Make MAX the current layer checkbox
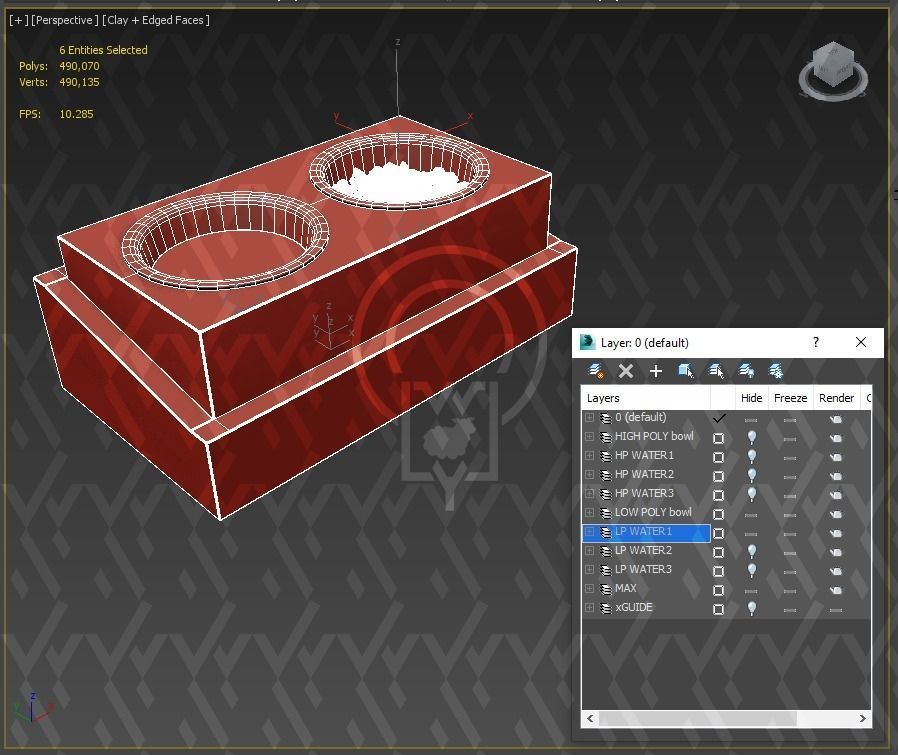 pos(718,591)
